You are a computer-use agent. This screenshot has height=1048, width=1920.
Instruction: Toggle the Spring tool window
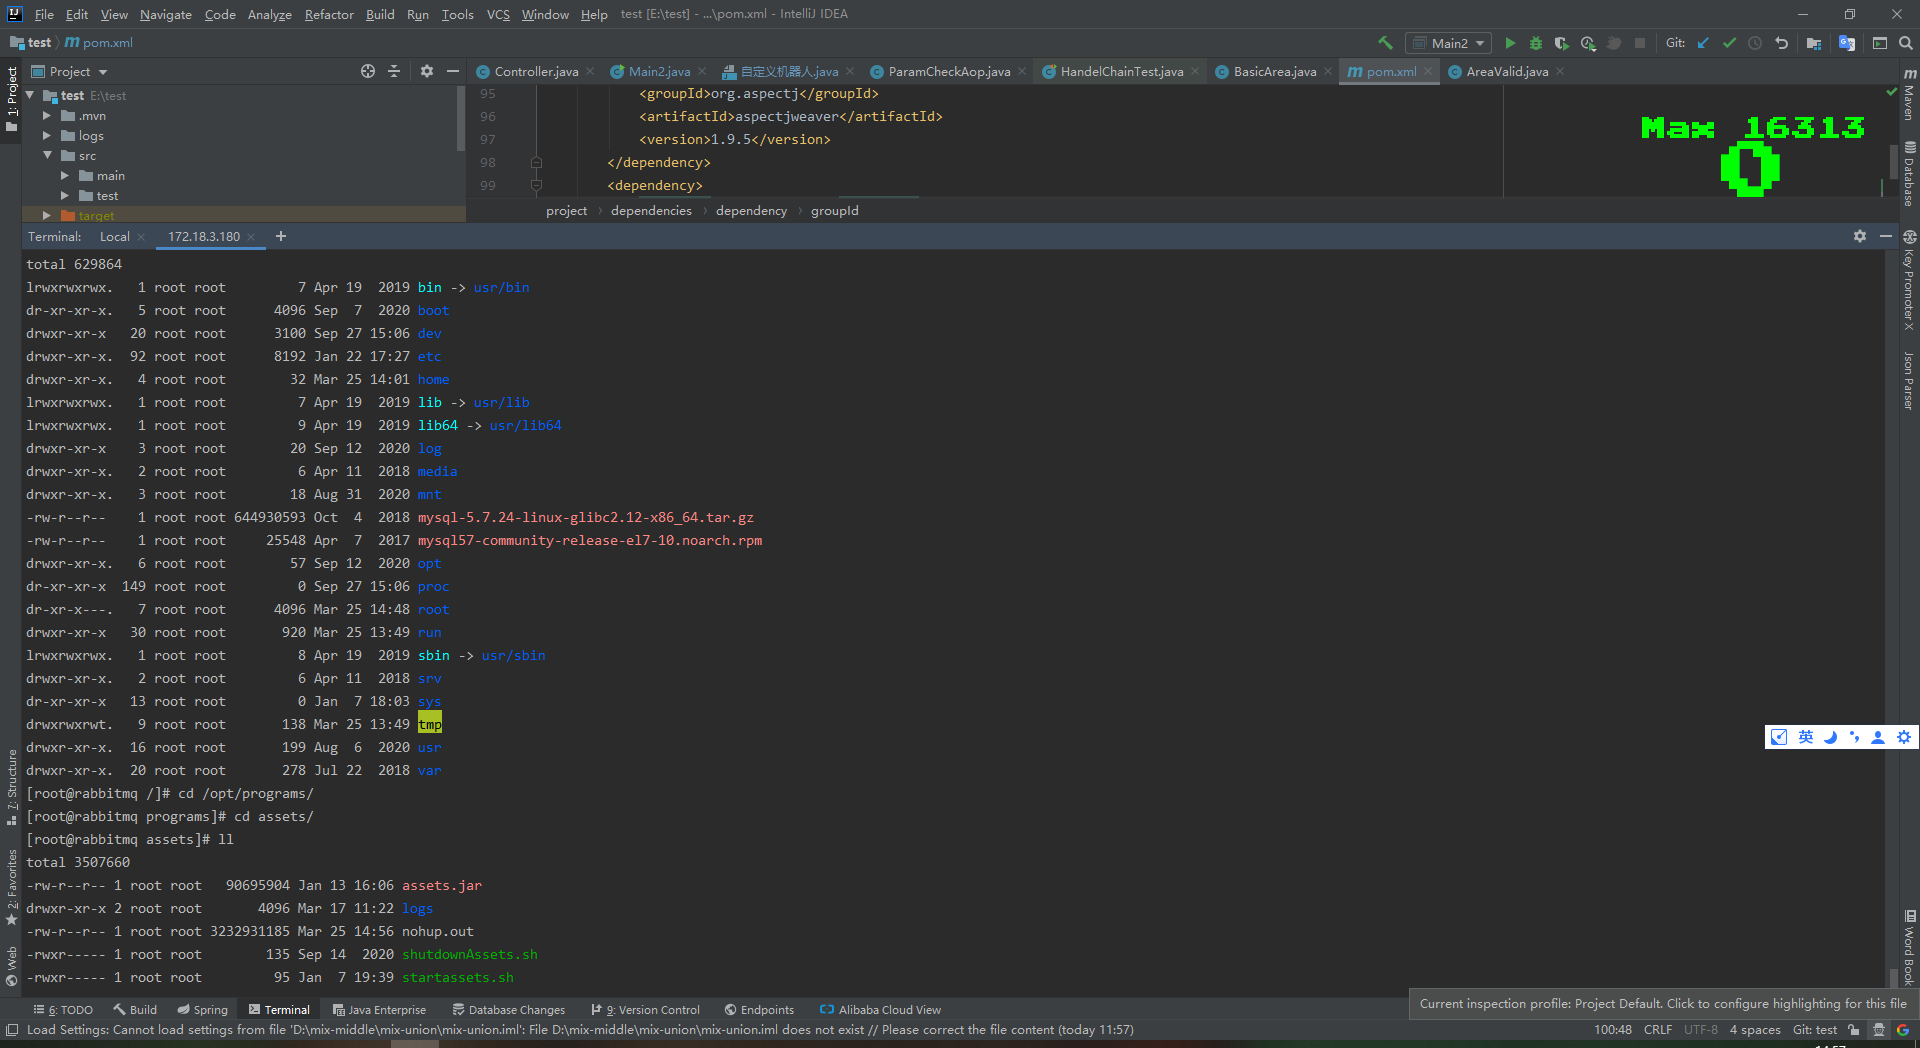(203, 1010)
